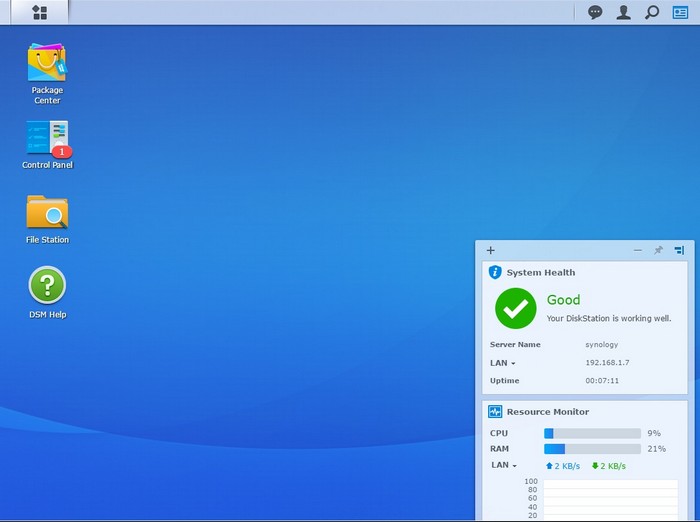The height and width of the screenshot is (522, 700).
Task: Pin the widget panel
Action: tap(658, 250)
